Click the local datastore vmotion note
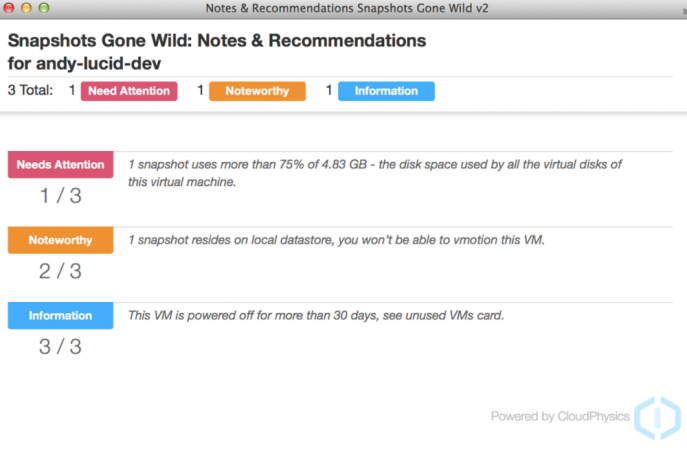 click(x=336, y=240)
